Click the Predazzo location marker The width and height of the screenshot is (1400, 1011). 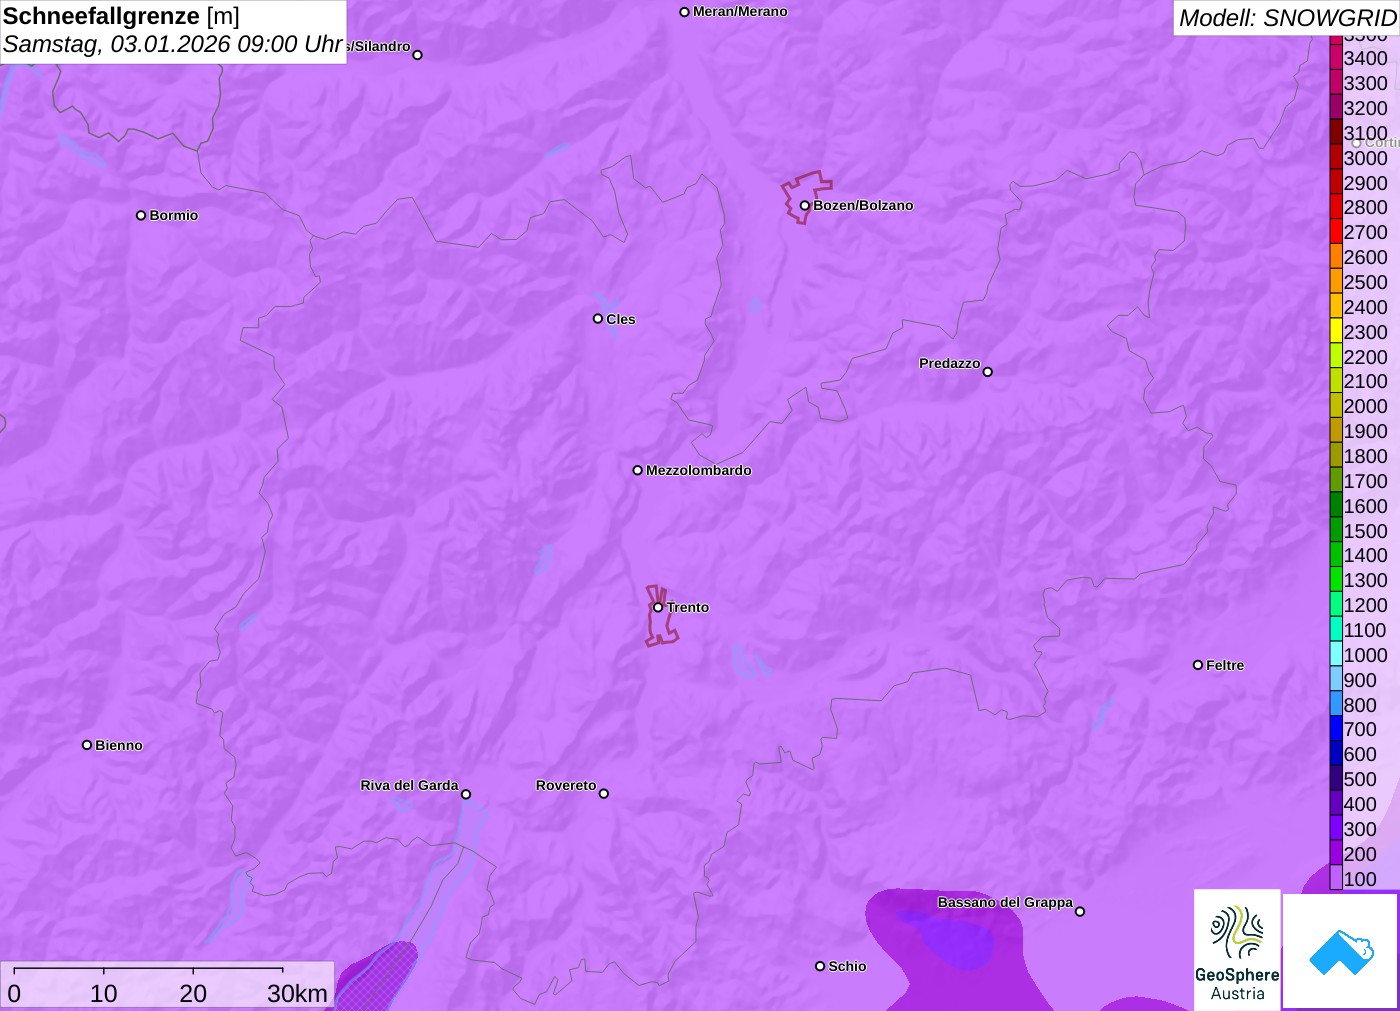(x=988, y=372)
